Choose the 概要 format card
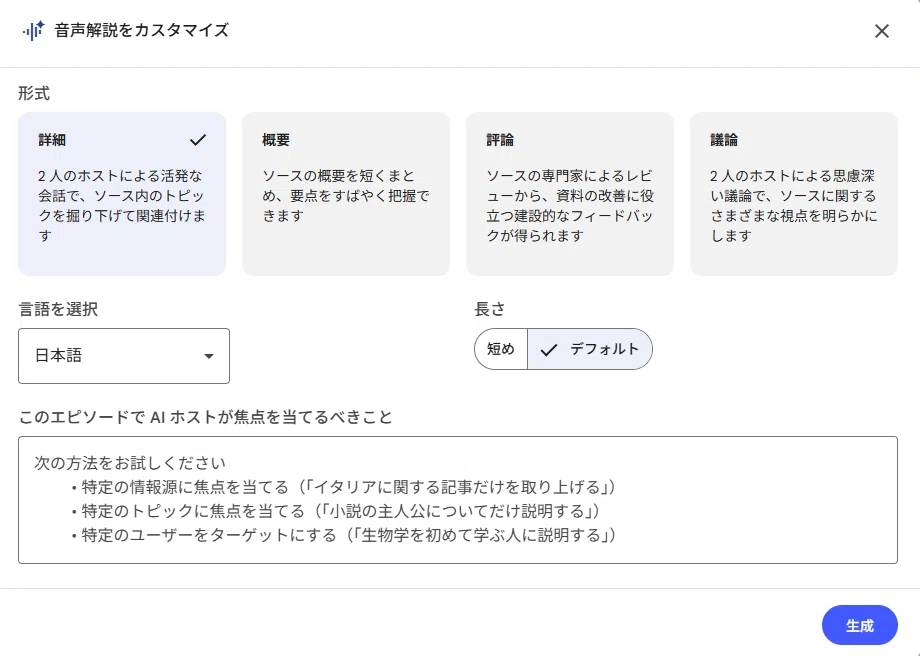The height and width of the screenshot is (656, 920). click(x=346, y=194)
